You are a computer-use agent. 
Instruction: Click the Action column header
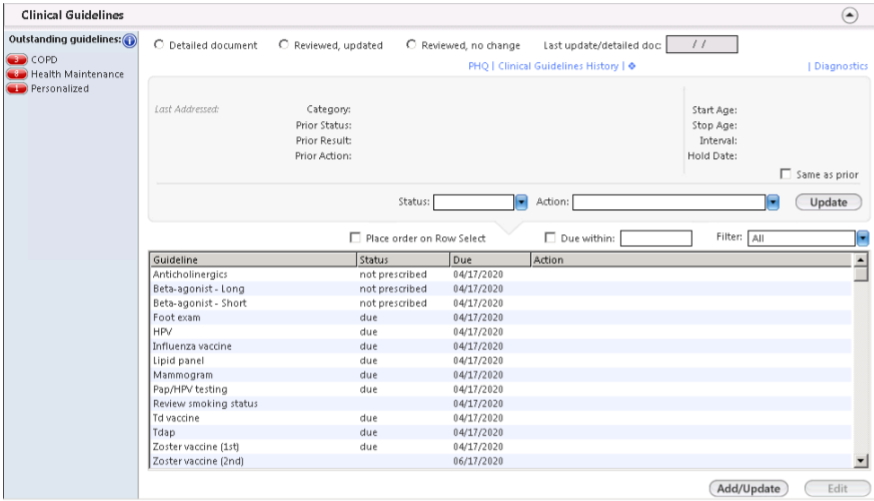point(691,260)
